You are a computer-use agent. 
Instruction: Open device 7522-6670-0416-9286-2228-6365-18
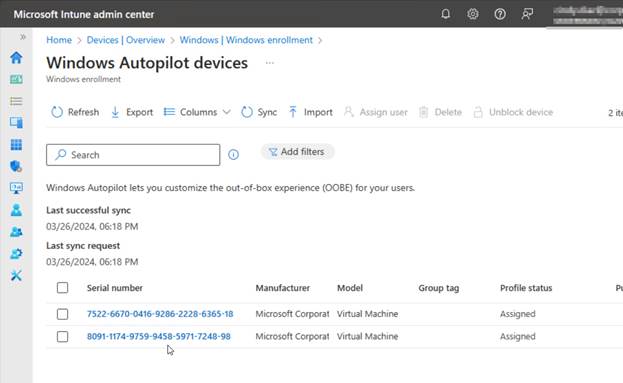[x=160, y=314]
